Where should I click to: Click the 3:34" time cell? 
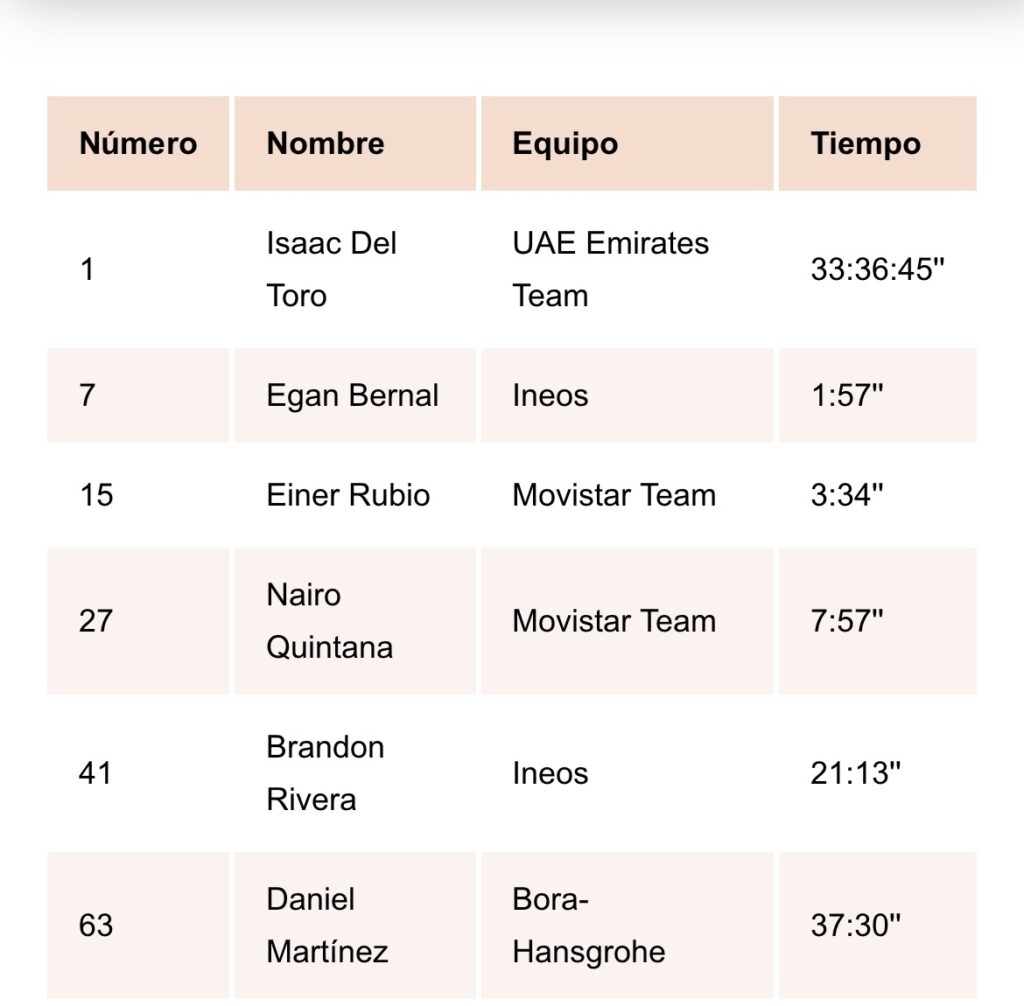tap(847, 496)
